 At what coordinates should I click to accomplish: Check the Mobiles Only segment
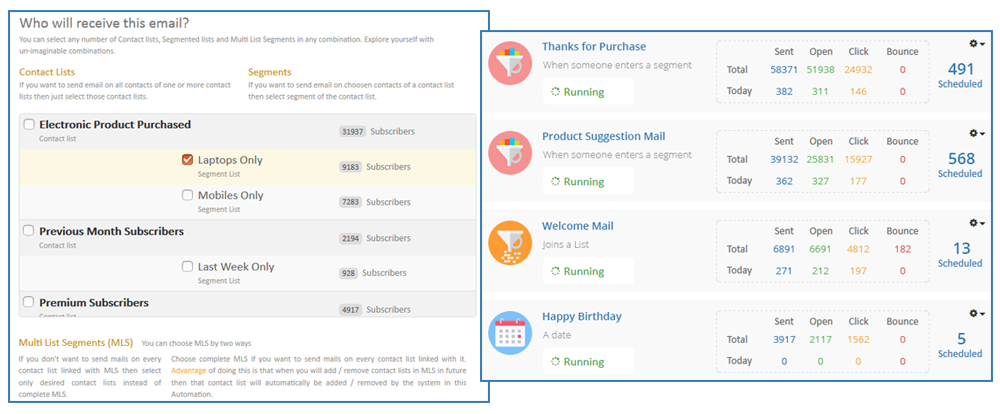(188, 195)
